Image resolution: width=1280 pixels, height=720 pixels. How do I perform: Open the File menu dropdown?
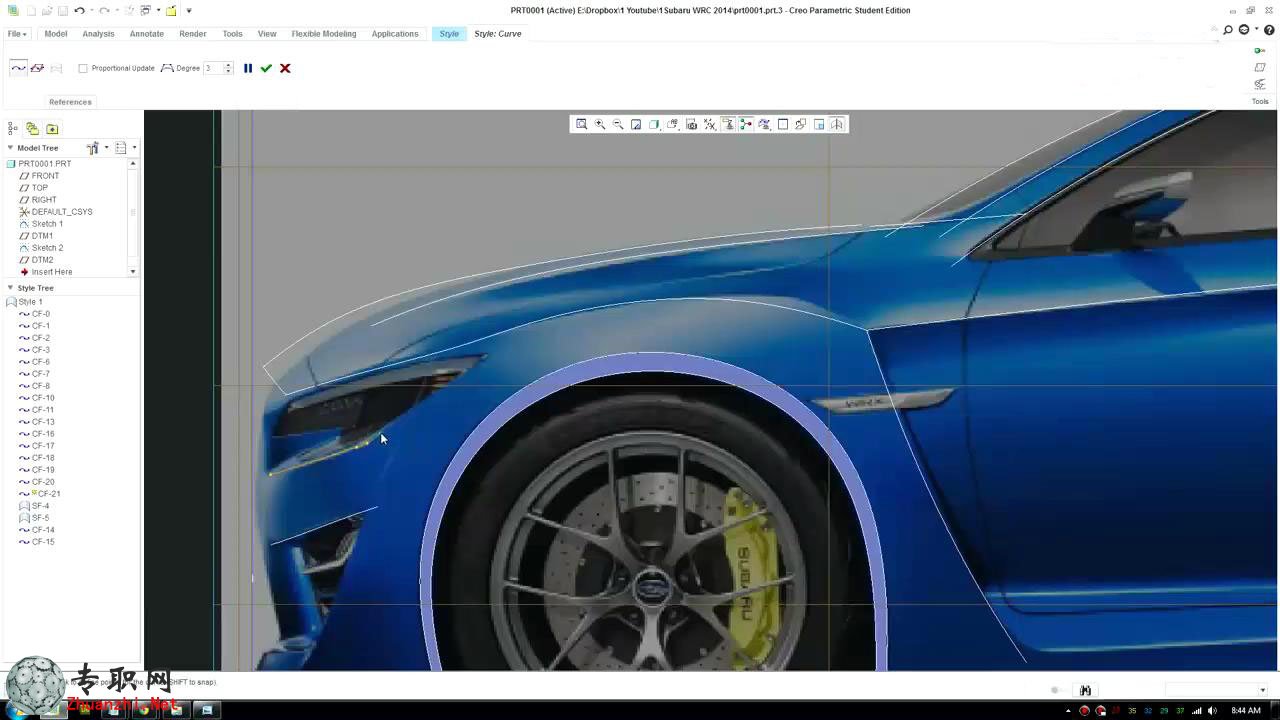[17, 34]
